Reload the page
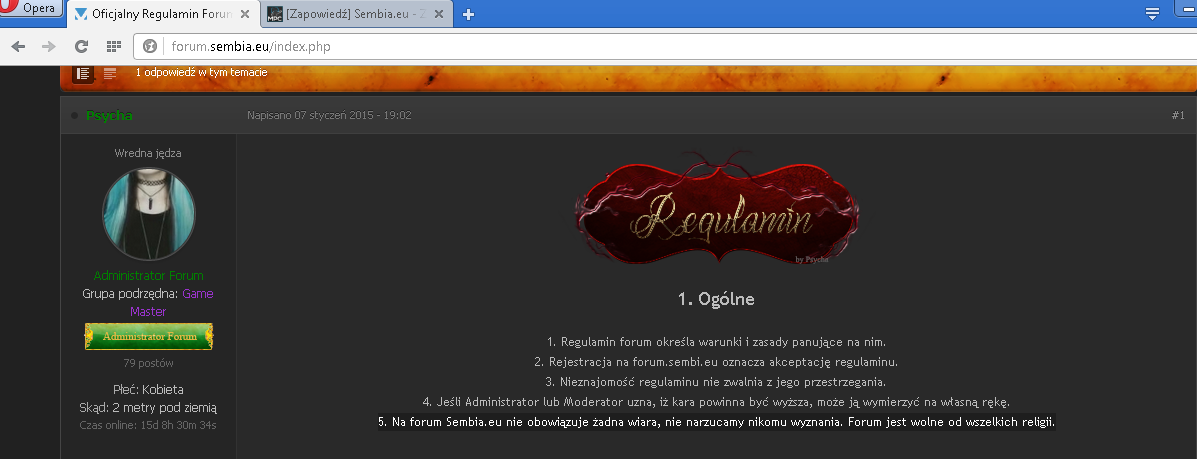The width and height of the screenshot is (1197, 459). click(81, 47)
